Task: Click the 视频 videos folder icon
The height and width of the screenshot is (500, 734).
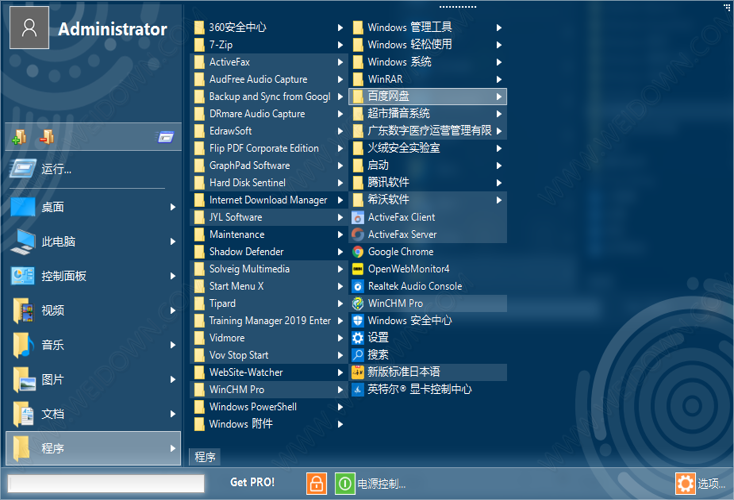Action: coord(23,310)
